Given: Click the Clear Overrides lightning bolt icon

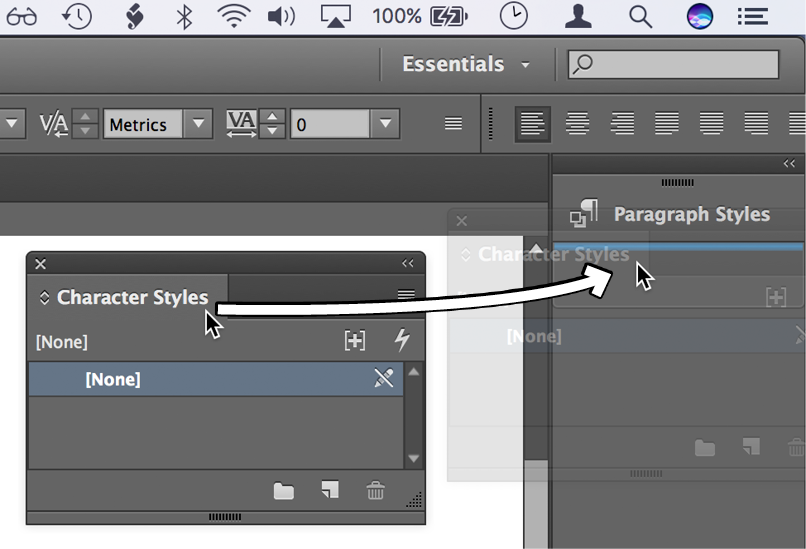Looking at the screenshot, I should [x=402, y=341].
